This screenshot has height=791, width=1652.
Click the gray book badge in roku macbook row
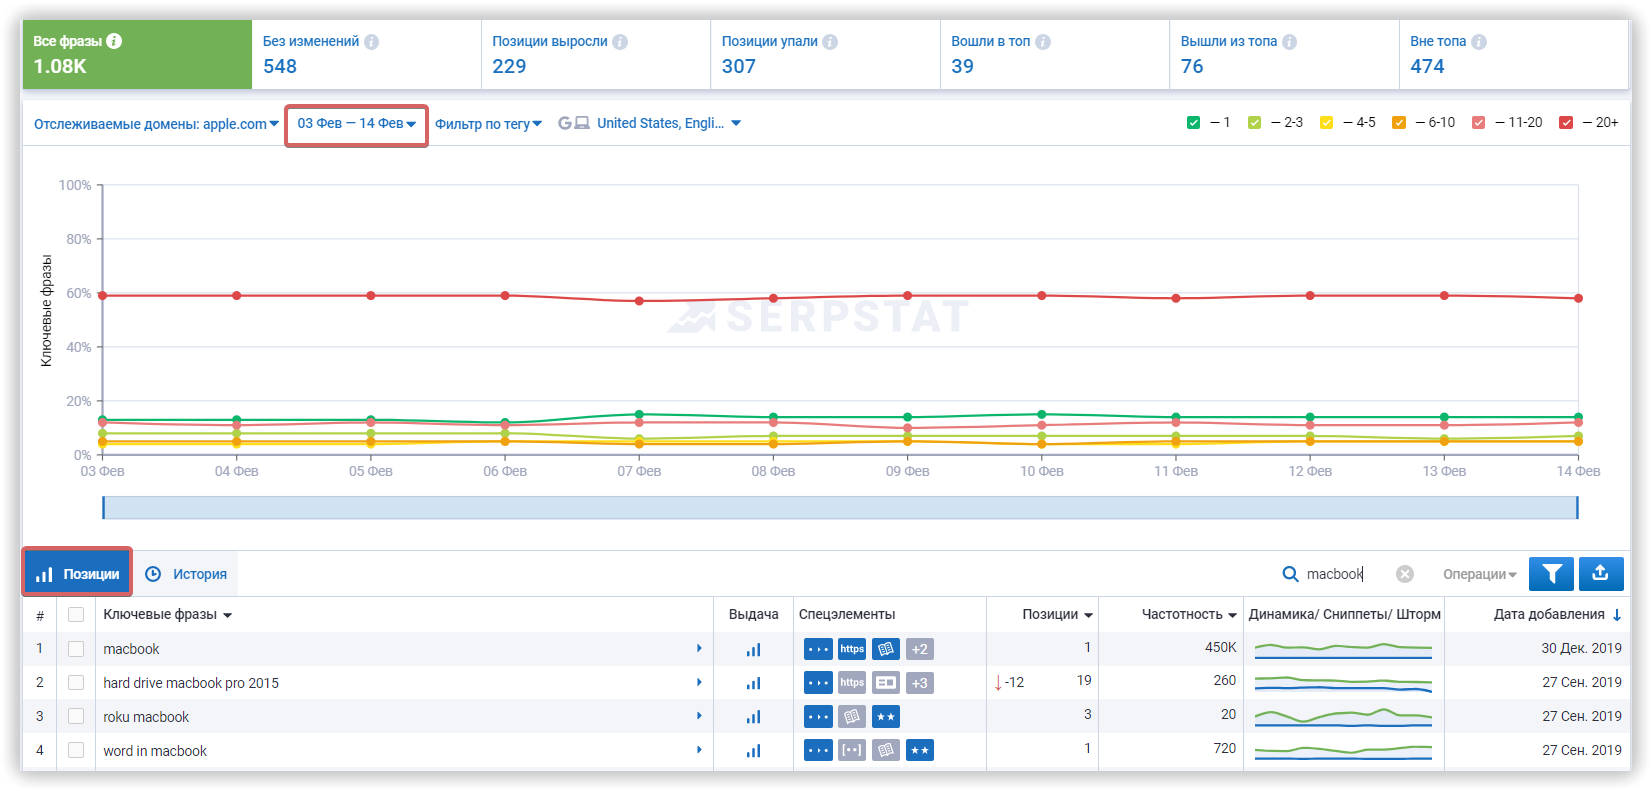point(852,717)
